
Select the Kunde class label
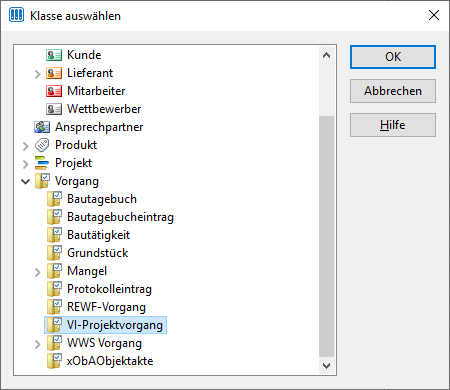point(84,55)
